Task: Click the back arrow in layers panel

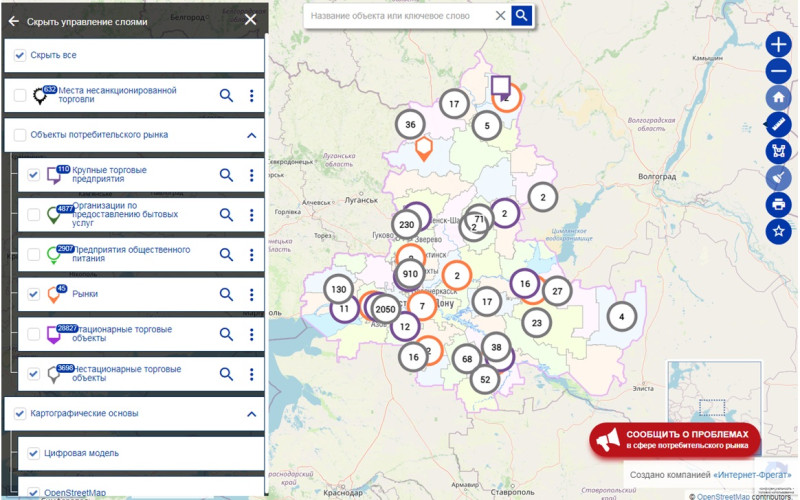Action: pos(14,20)
